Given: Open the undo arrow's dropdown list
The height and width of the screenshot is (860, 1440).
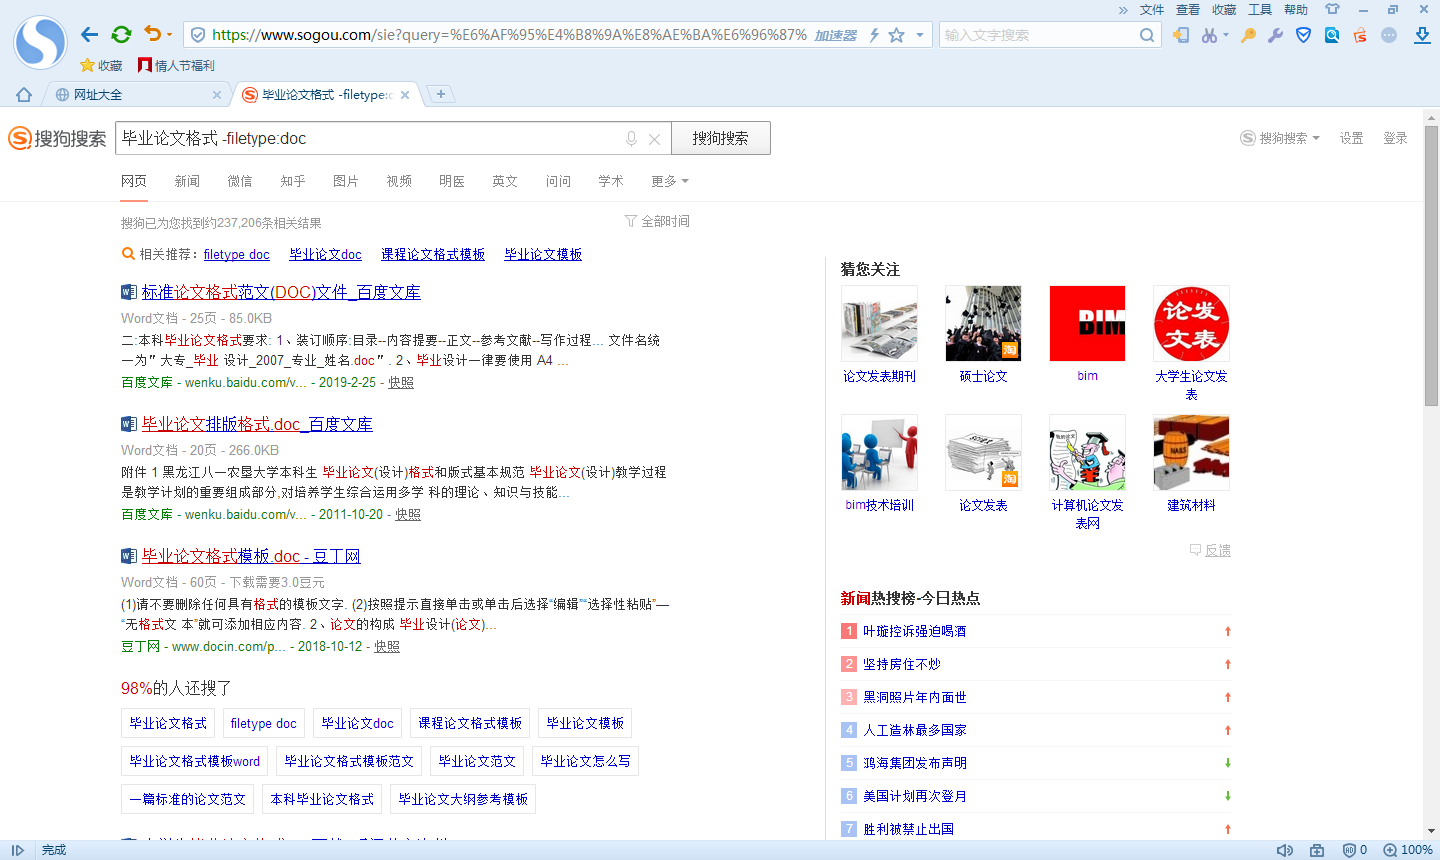Looking at the screenshot, I should [x=170, y=35].
